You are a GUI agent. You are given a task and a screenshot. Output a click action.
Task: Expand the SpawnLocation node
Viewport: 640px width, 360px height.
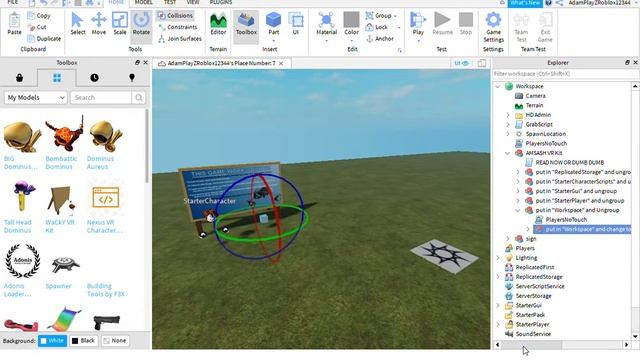click(508, 133)
